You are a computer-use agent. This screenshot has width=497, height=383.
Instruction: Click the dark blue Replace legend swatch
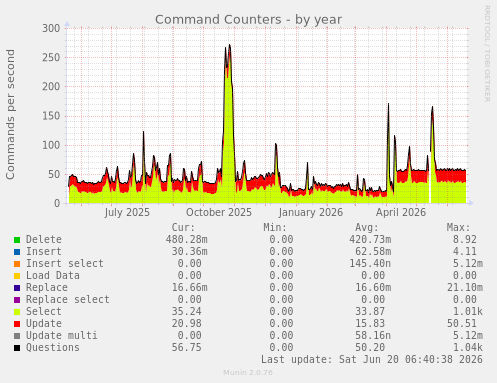pos(17,288)
